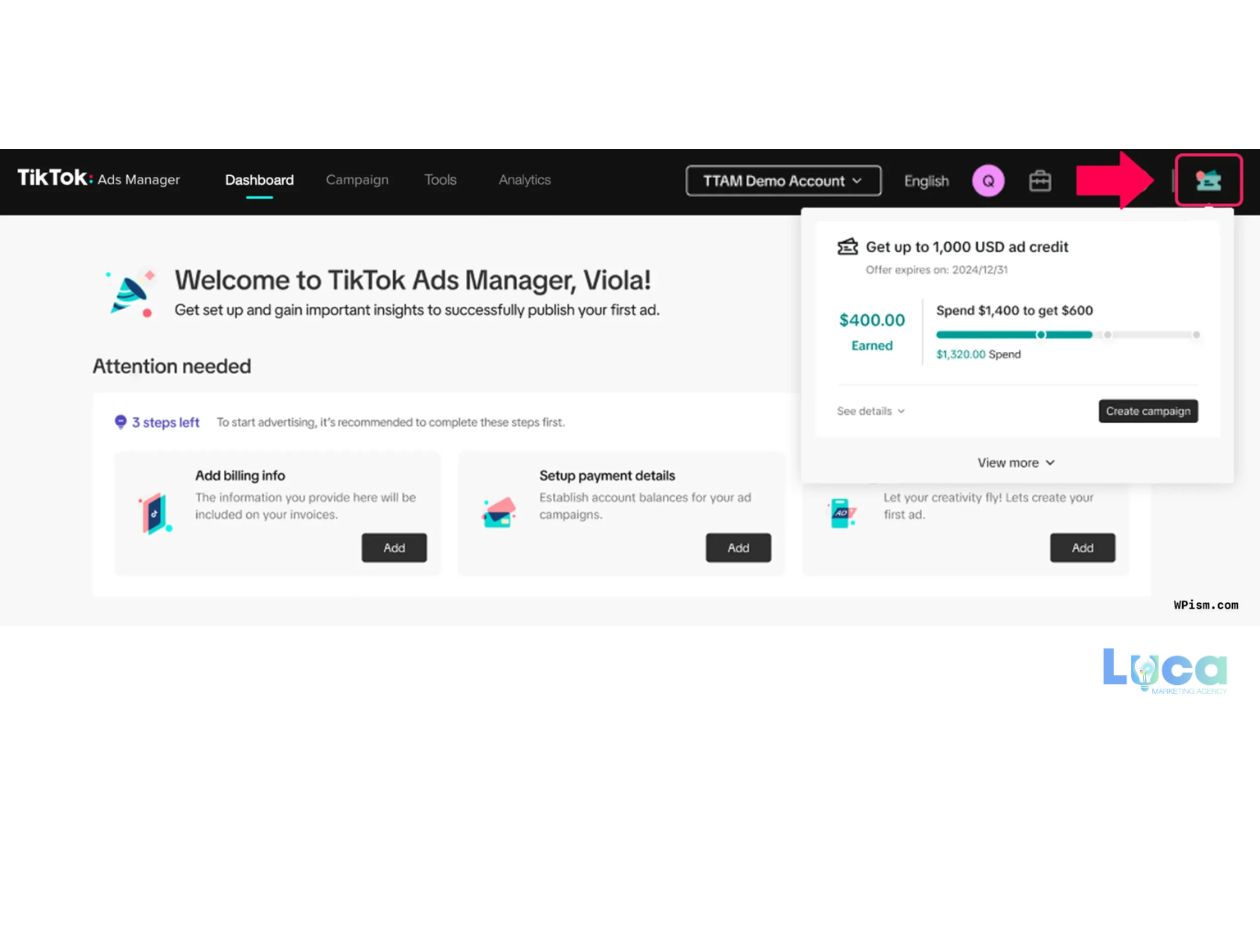Click the Attention needed heading
The height and width of the screenshot is (948, 1260).
[172, 366]
